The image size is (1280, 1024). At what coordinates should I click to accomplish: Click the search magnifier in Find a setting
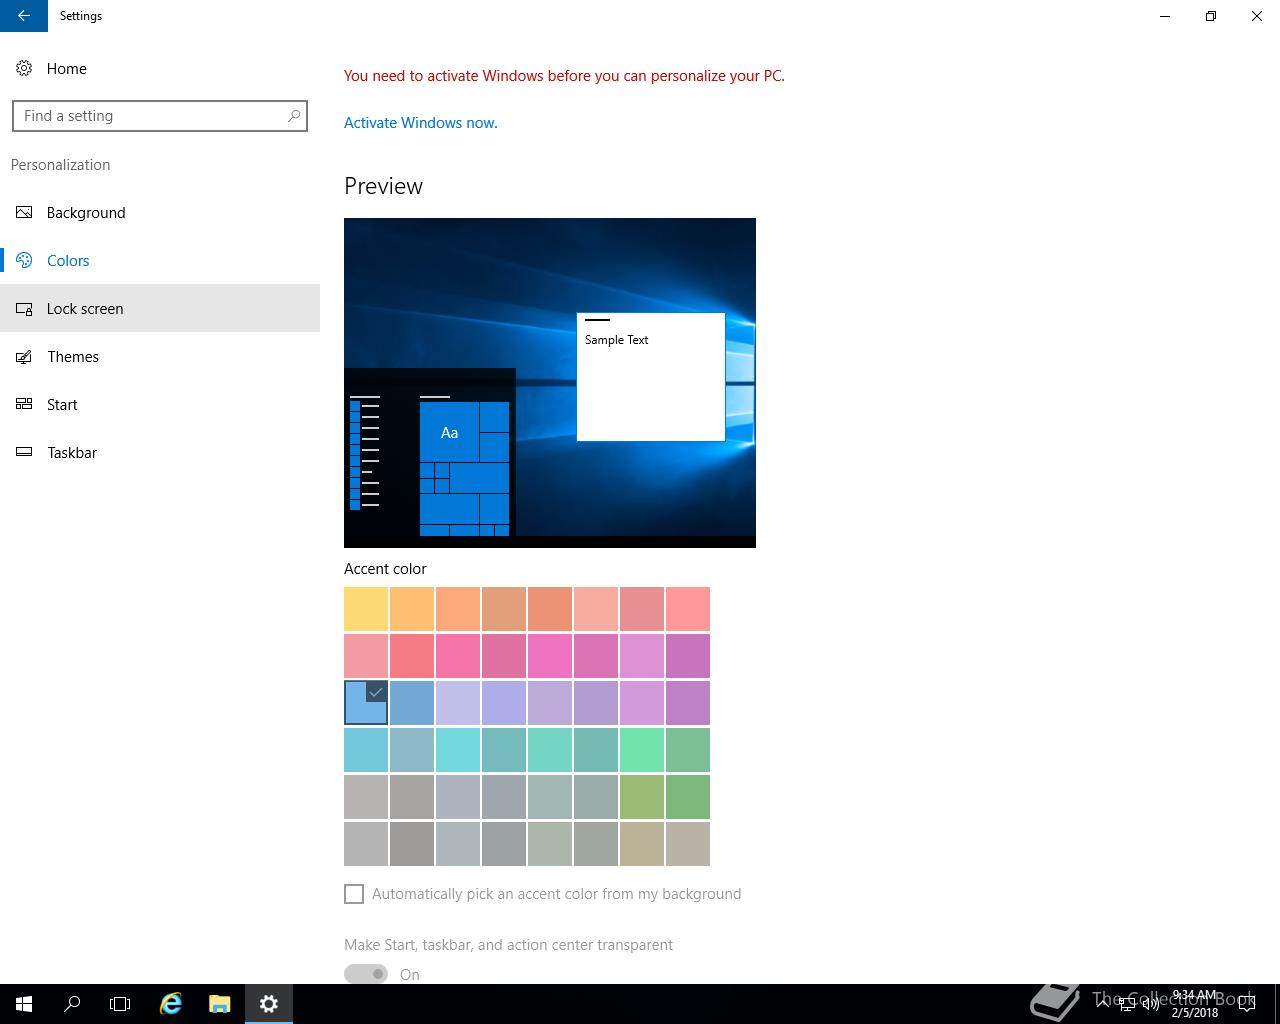click(x=293, y=116)
